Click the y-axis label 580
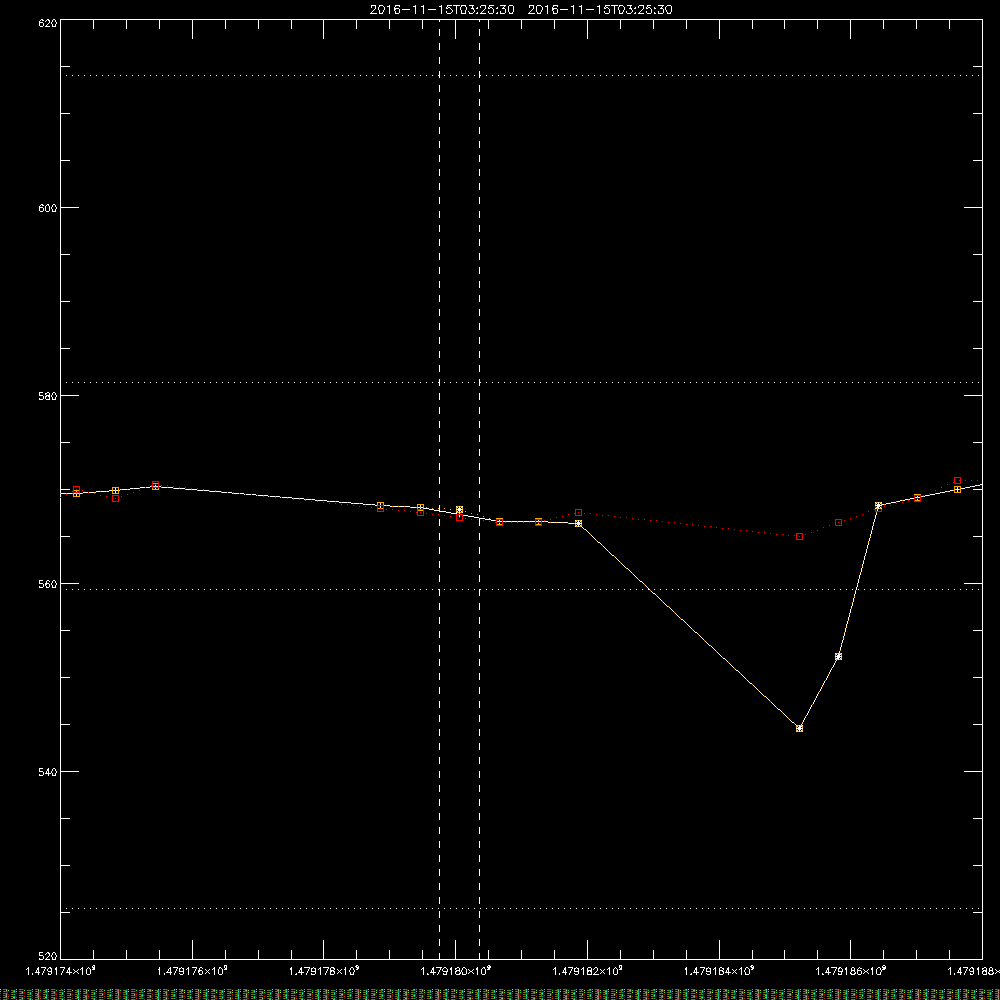Viewport: 1000px width, 1000px height. click(x=48, y=395)
